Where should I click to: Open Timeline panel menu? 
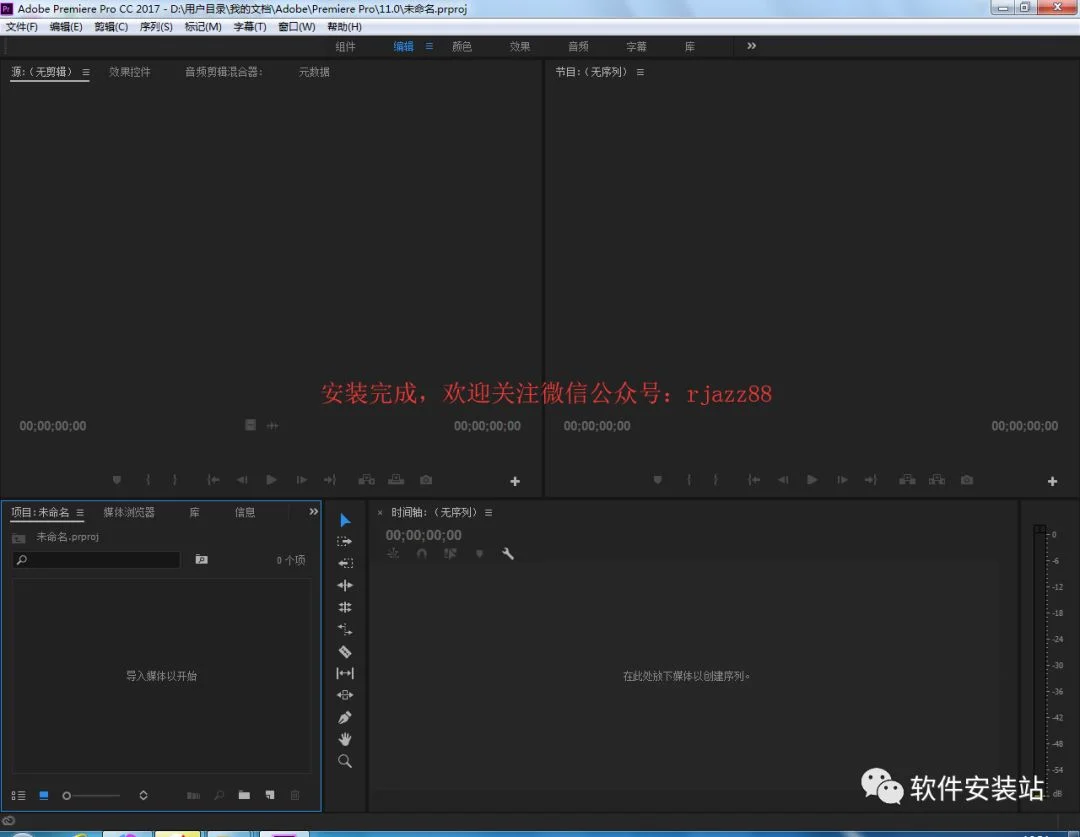(488, 513)
